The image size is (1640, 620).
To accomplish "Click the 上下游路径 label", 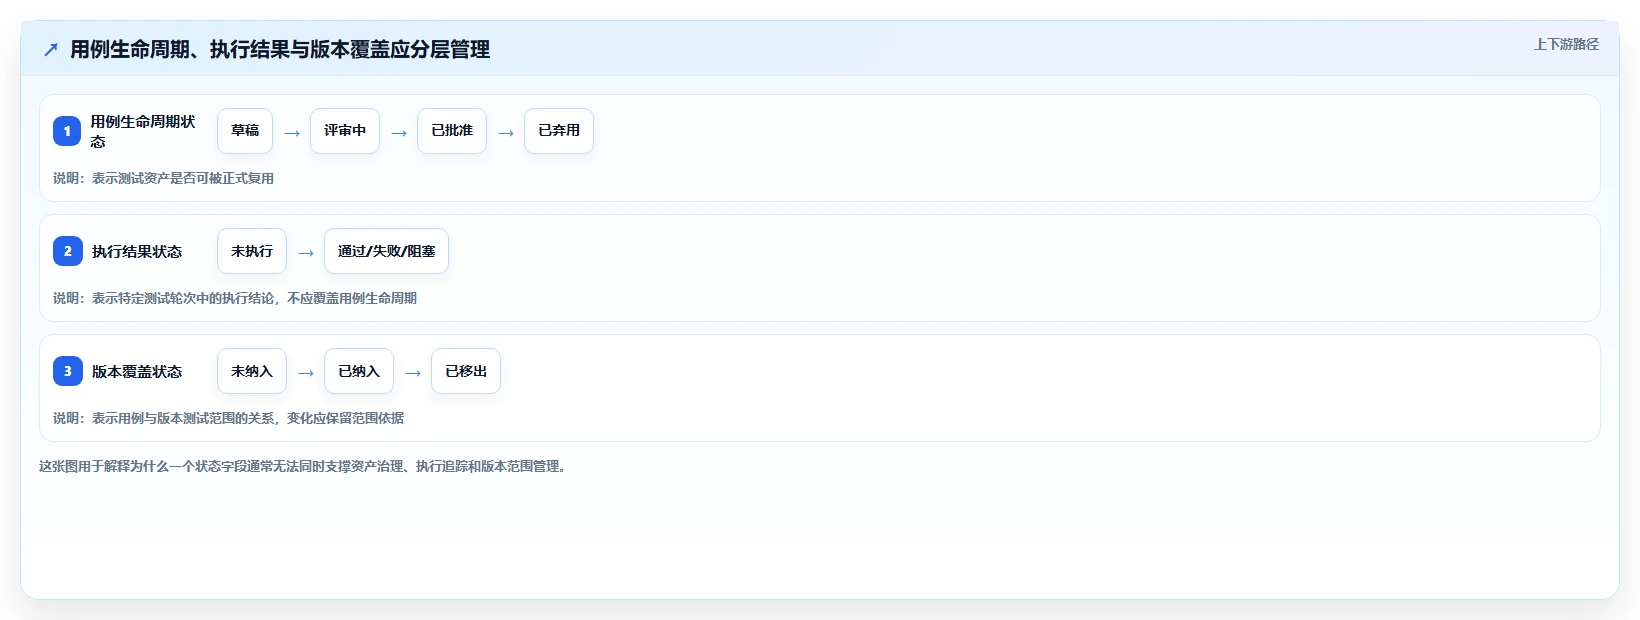I will 1566,44.
